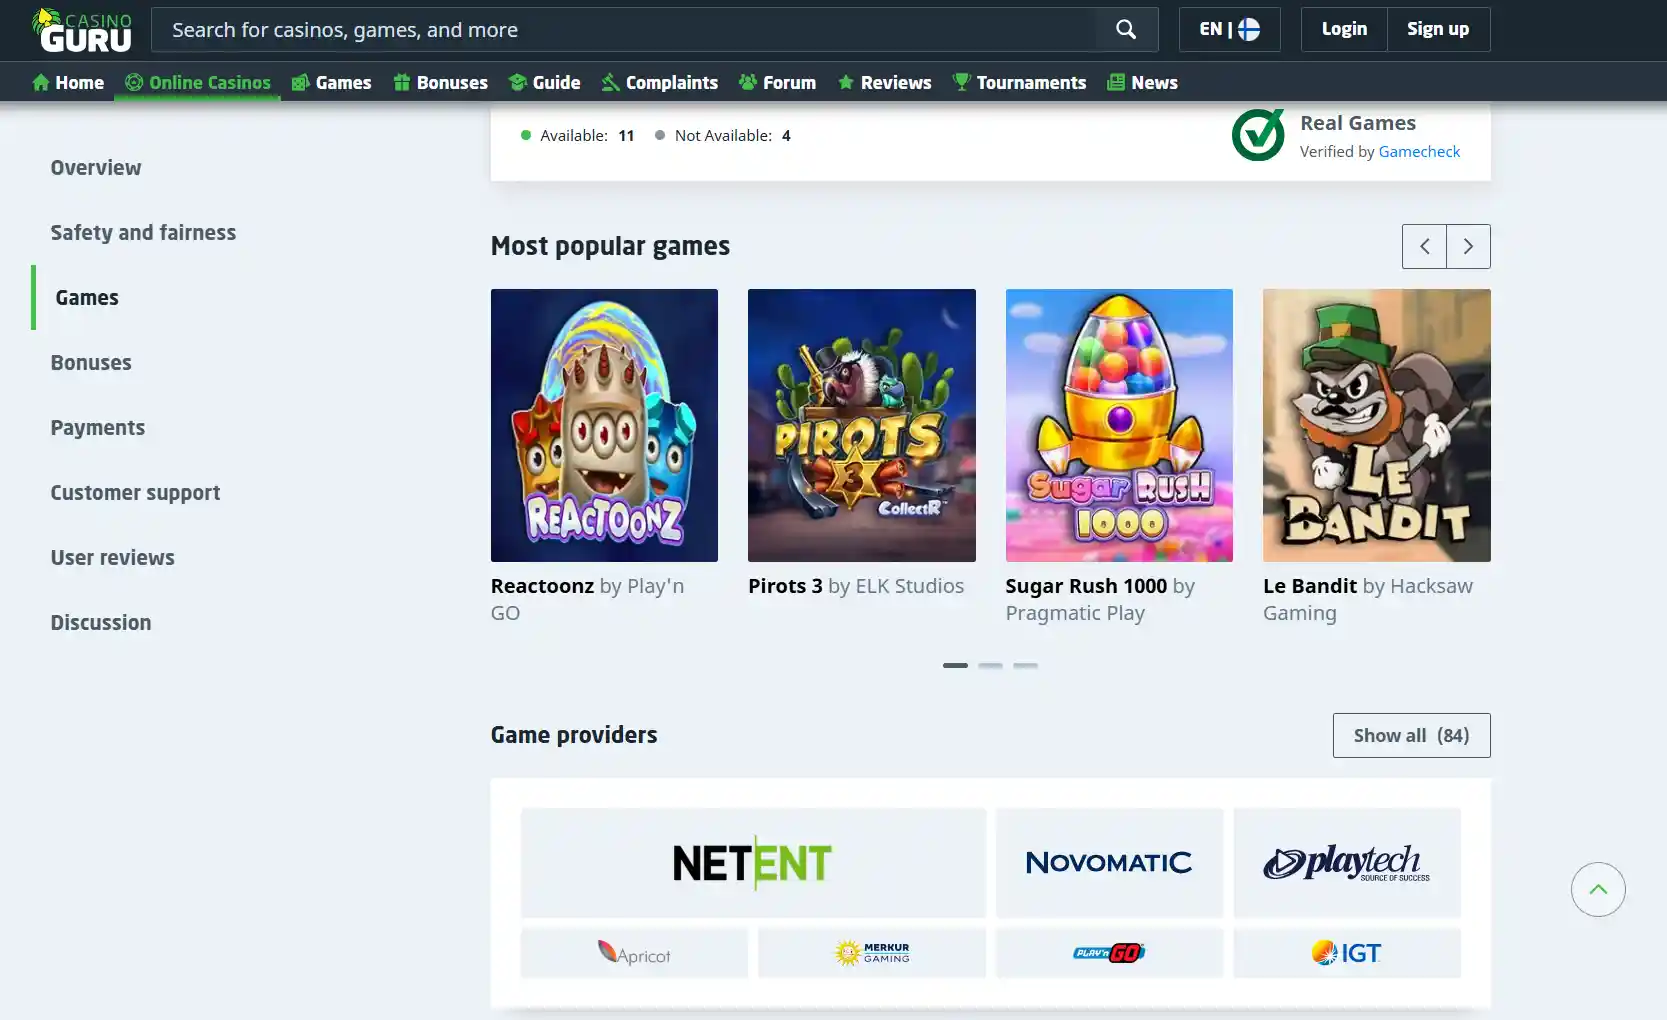Click the Real Games green checkmark badge

[x=1258, y=135]
